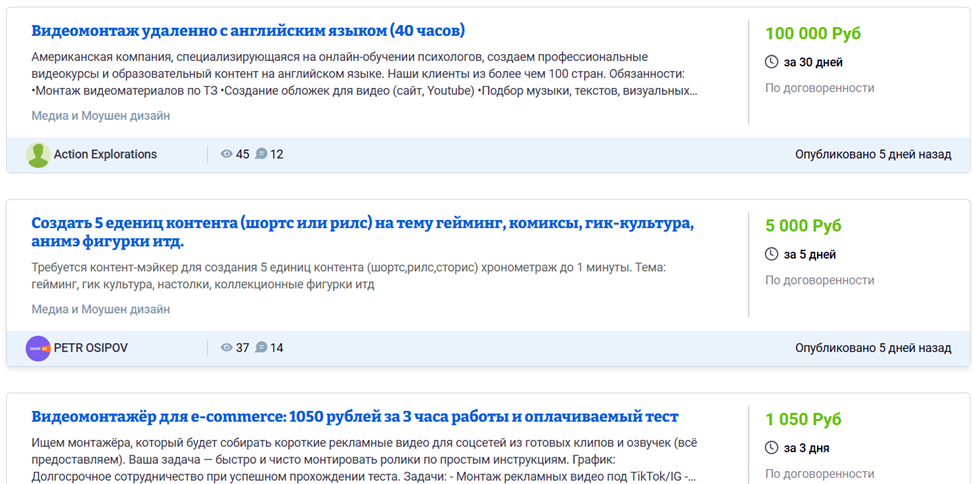Click "По договоренности" under the 5 000 Руб price
The height and width of the screenshot is (484, 974).
(x=820, y=280)
